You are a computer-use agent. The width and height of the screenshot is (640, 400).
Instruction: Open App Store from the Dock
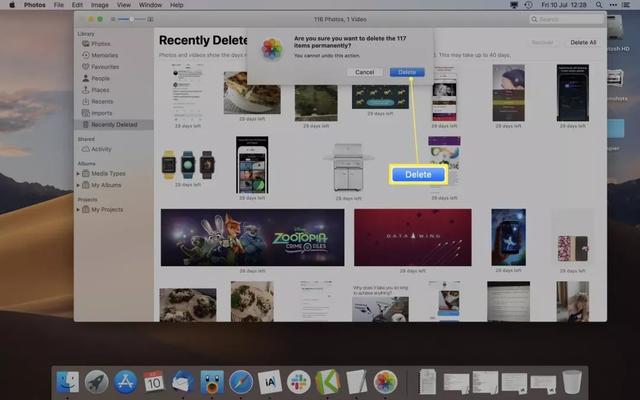(x=125, y=382)
